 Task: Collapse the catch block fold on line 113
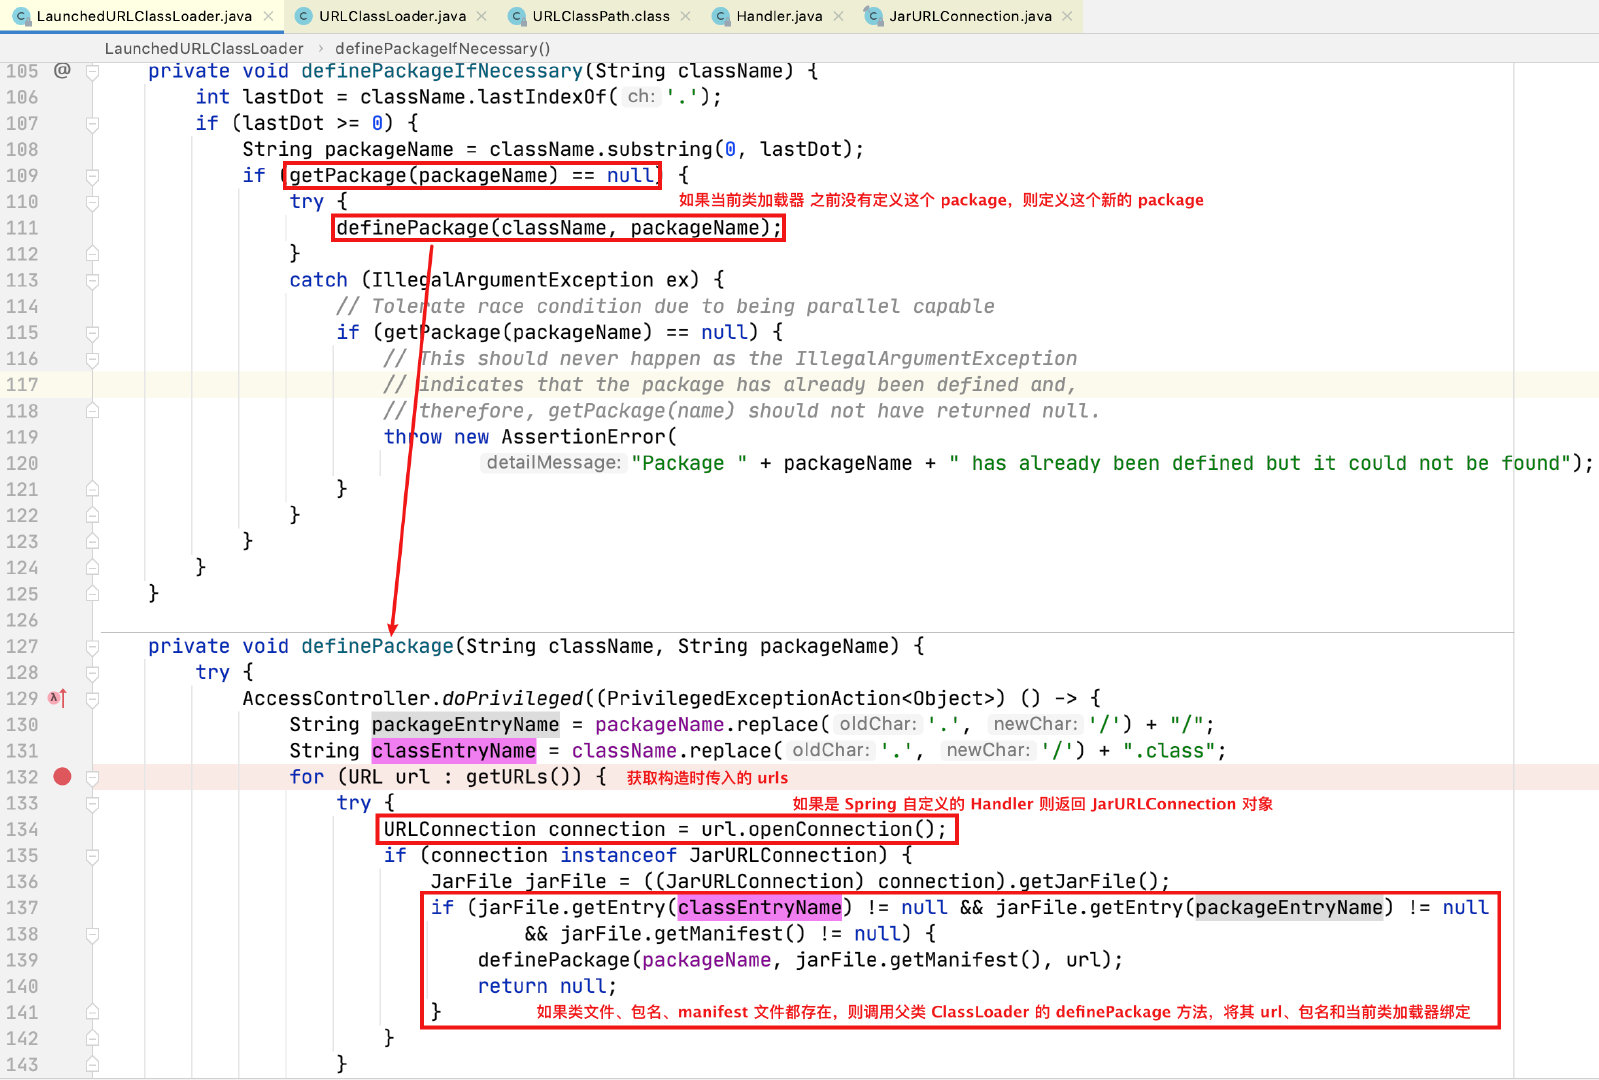(x=92, y=281)
